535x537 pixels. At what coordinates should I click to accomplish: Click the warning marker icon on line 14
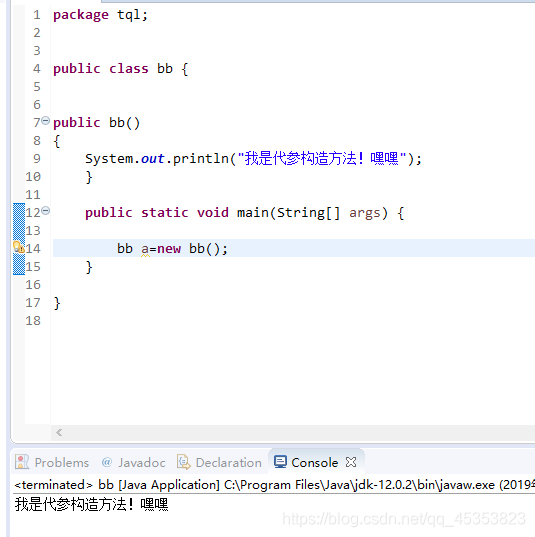pyautogui.click(x=18, y=247)
